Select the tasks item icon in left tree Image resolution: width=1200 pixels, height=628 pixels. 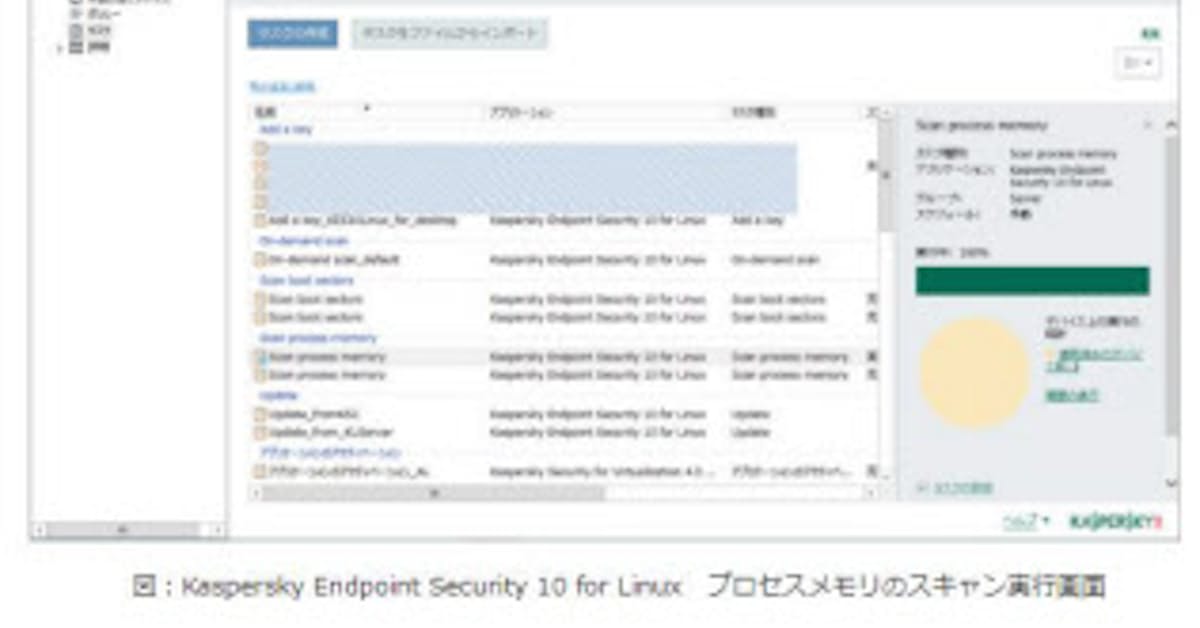(77, 30)
